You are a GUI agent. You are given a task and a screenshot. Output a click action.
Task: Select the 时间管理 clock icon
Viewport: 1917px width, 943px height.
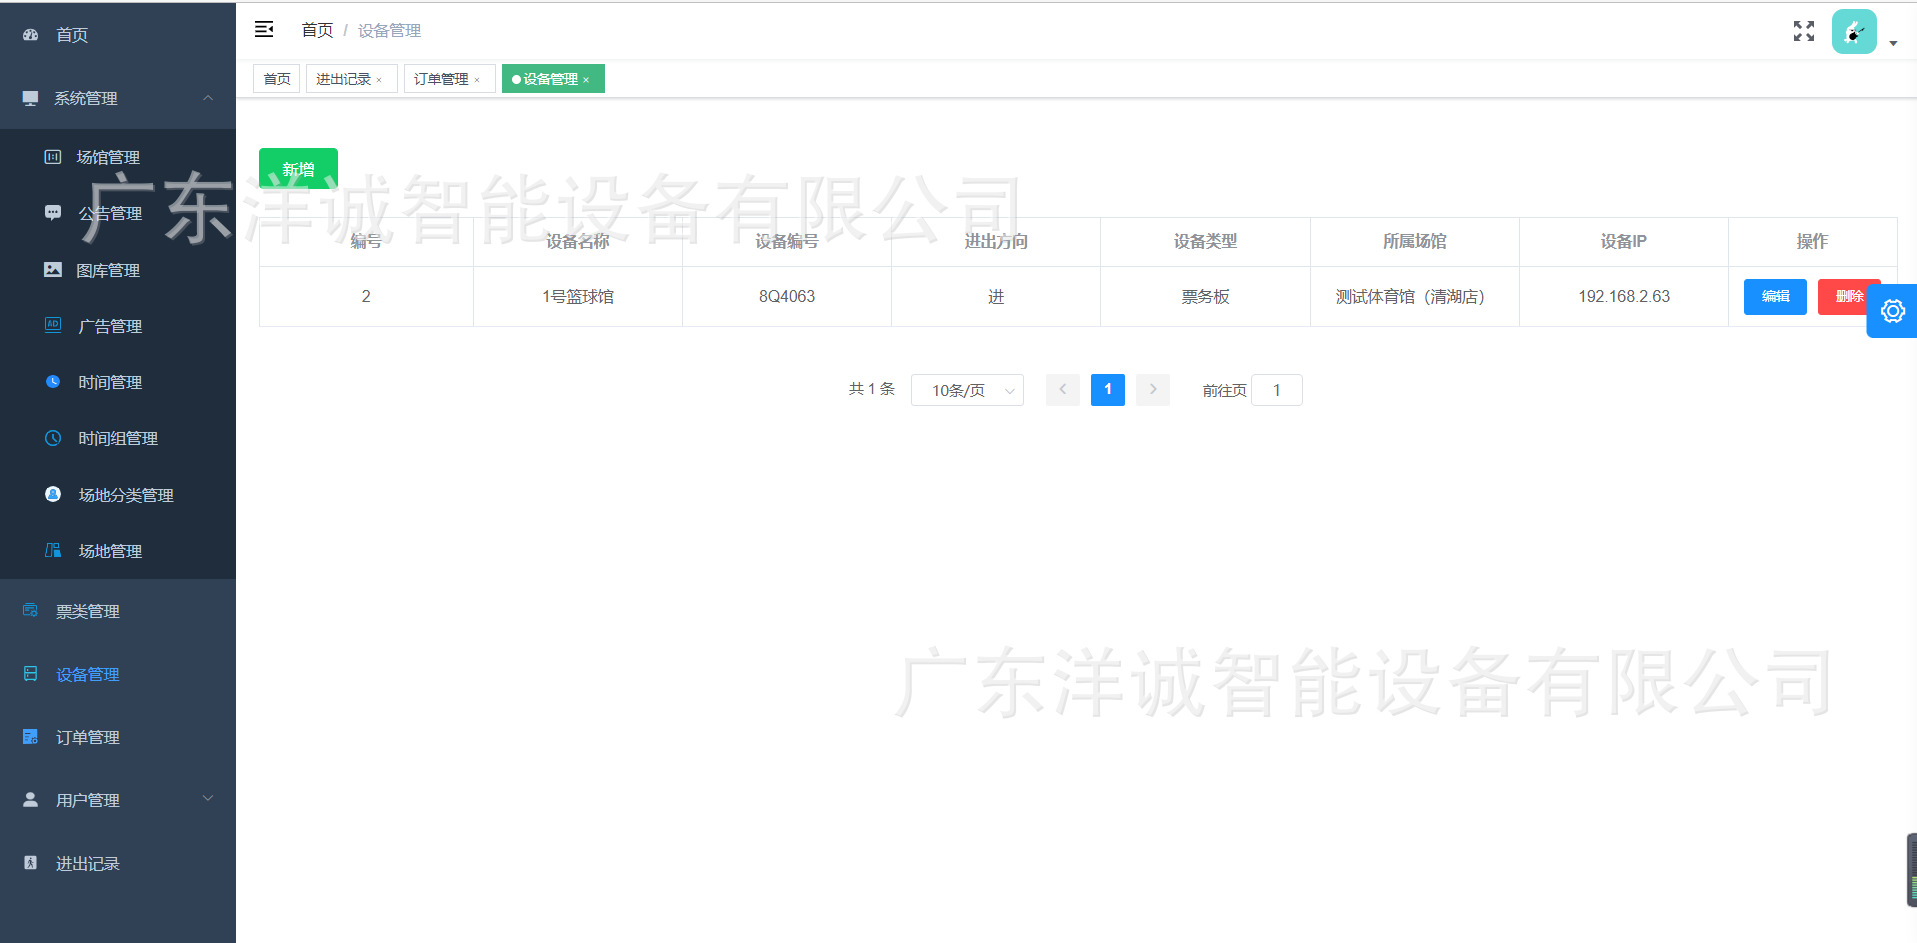click(52, 381)
